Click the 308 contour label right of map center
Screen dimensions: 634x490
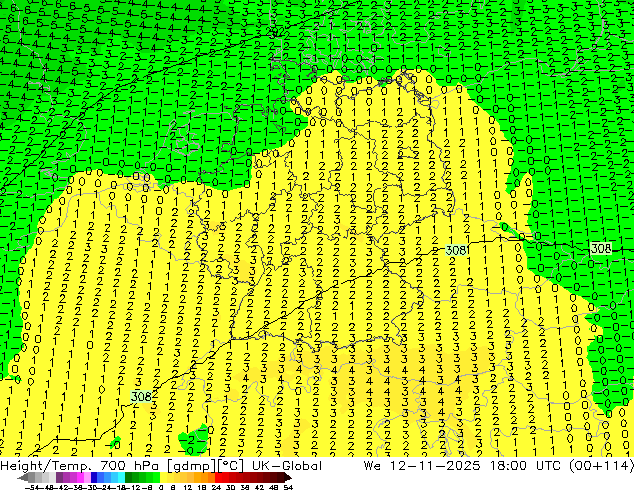click(x=456, y=250)
